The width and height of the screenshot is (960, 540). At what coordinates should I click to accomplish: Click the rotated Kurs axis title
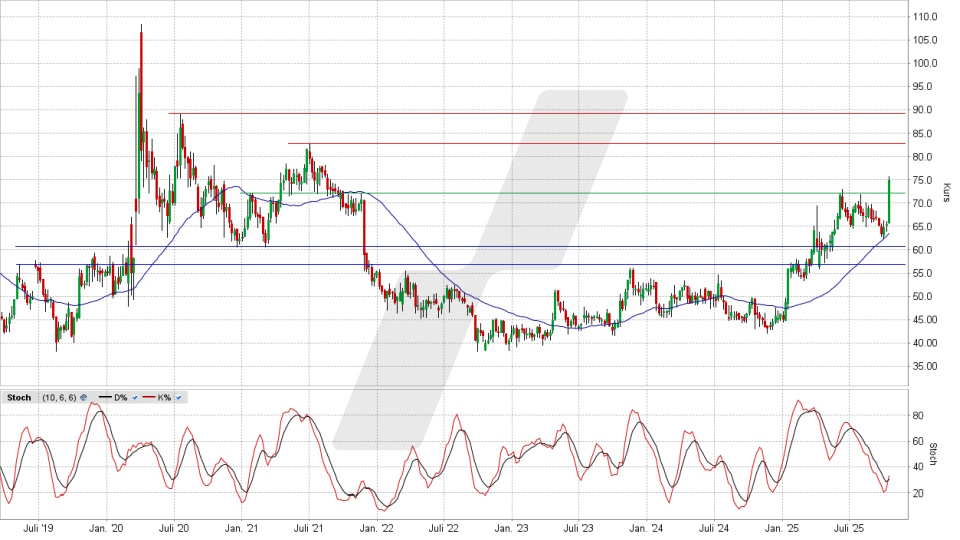(945, 190)
